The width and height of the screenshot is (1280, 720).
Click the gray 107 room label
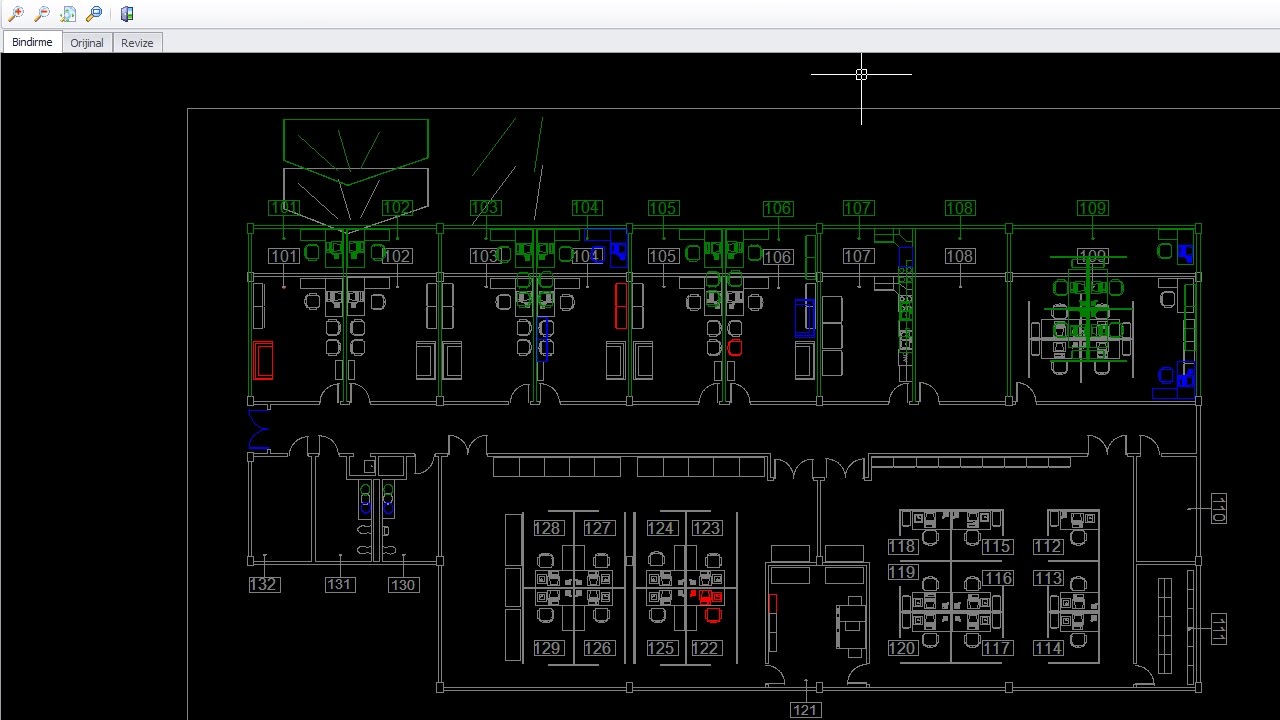pyautogui.click(x=858, y=256)
